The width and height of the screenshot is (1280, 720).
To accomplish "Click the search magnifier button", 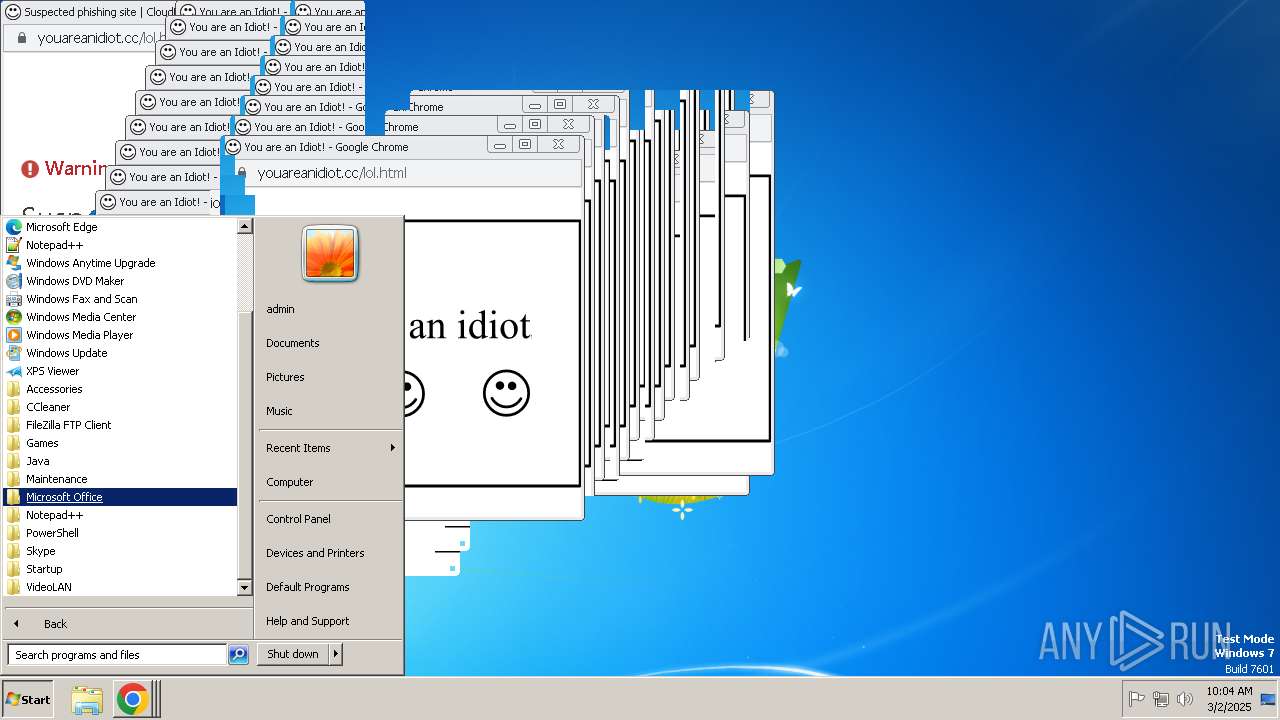I will click(x=238, y=655).
